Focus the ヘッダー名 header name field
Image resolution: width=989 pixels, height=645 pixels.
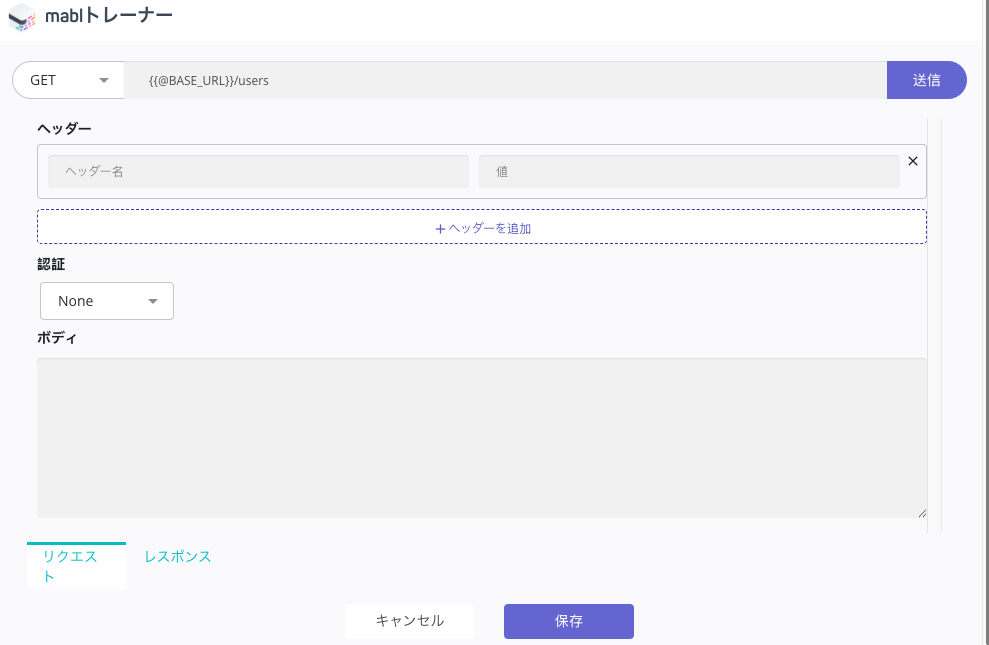click(x=258, y=171)
